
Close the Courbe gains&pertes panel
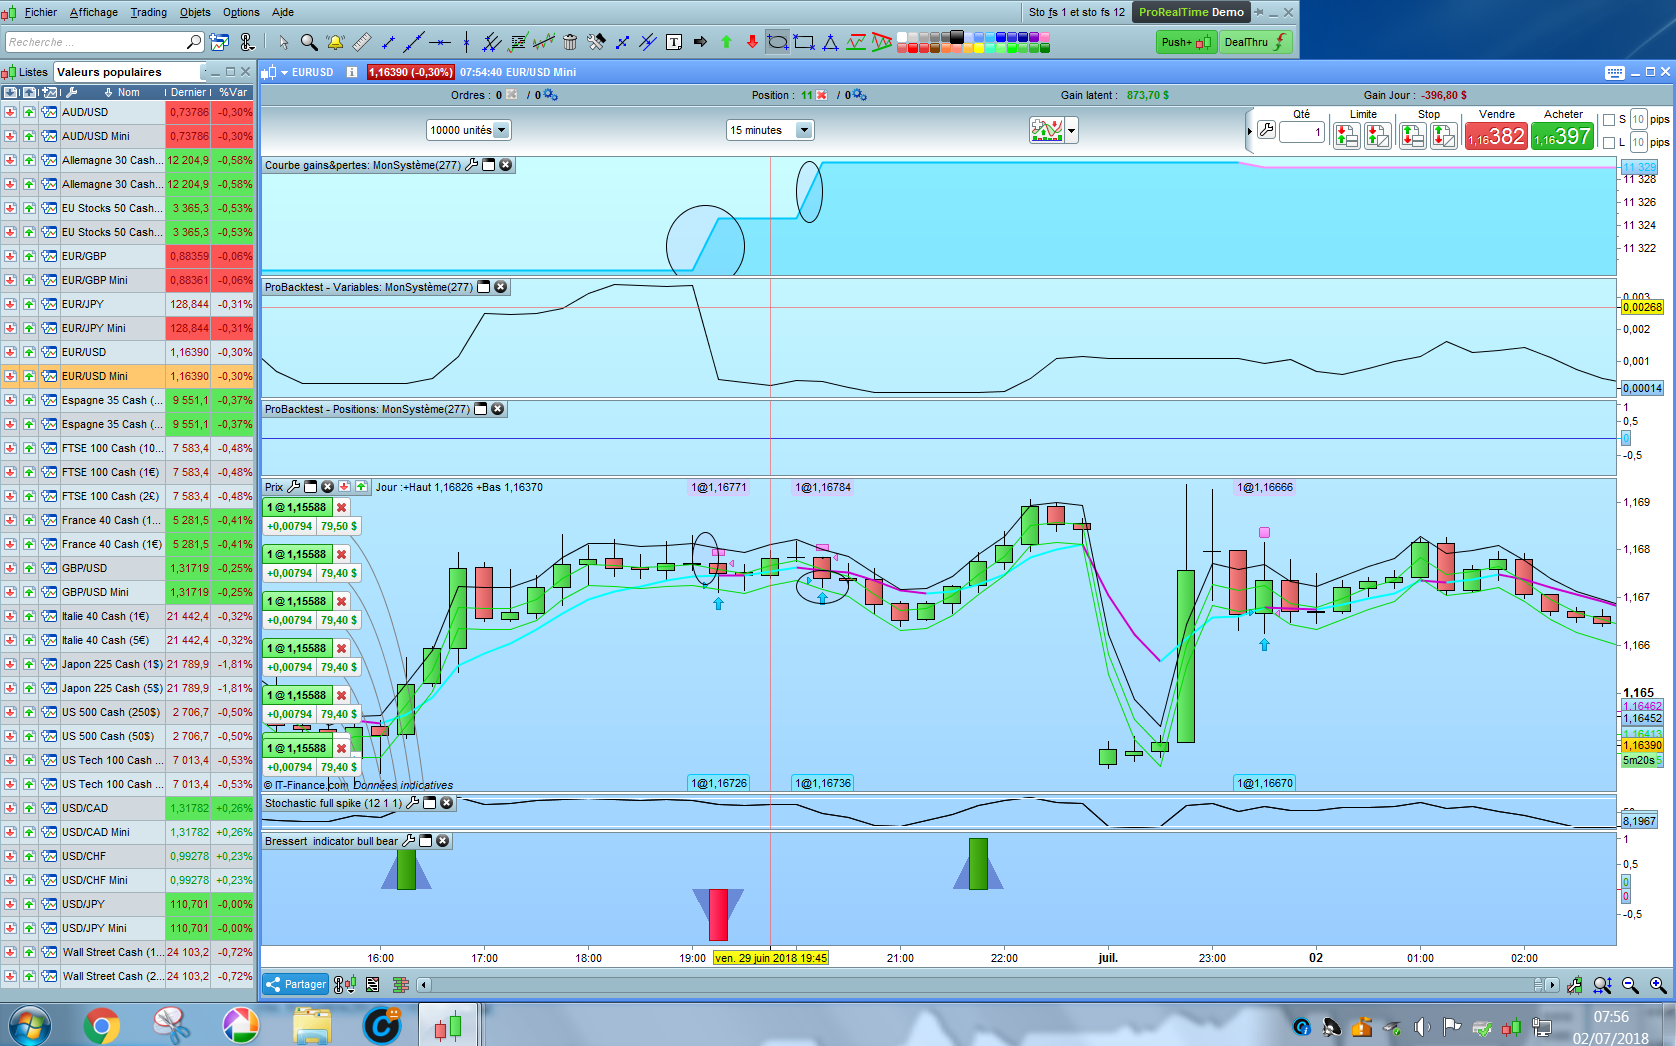coord(506,165)
